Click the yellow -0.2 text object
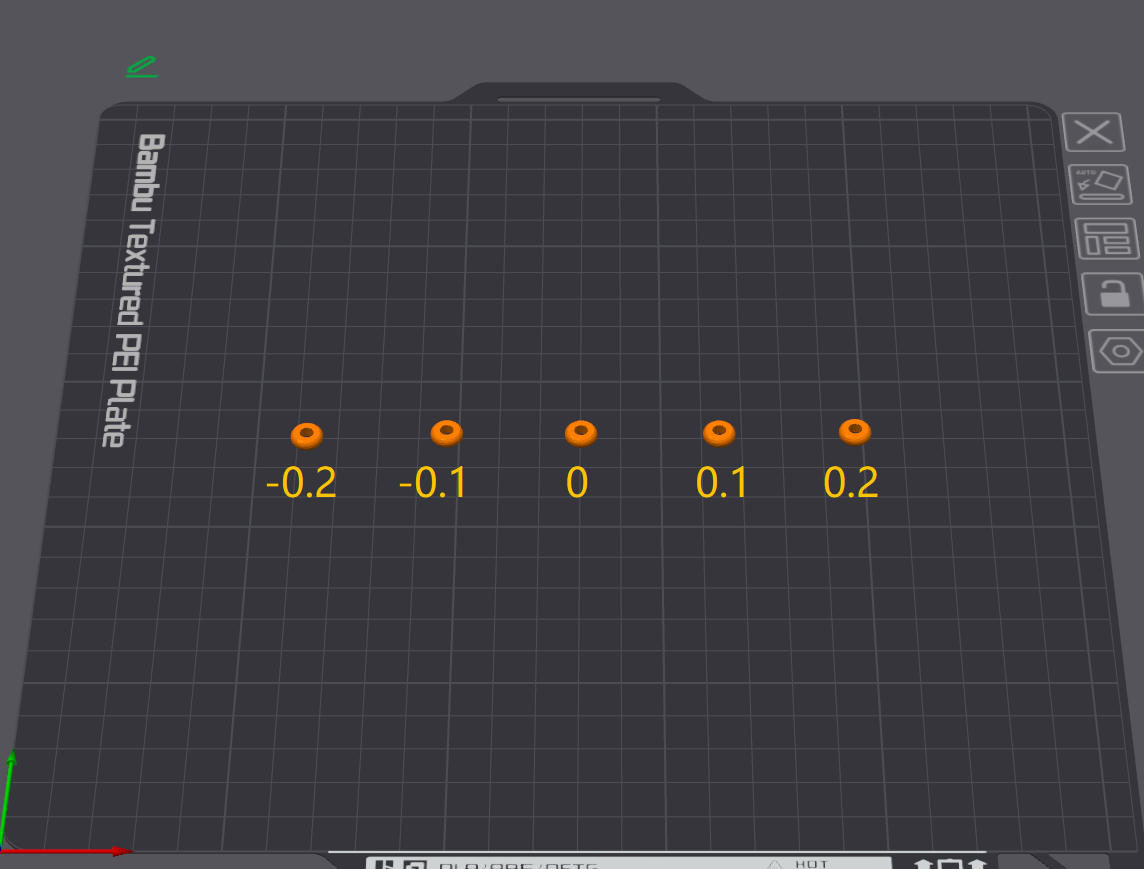Screen dimensions: 1144x869 tap(301, 483)
